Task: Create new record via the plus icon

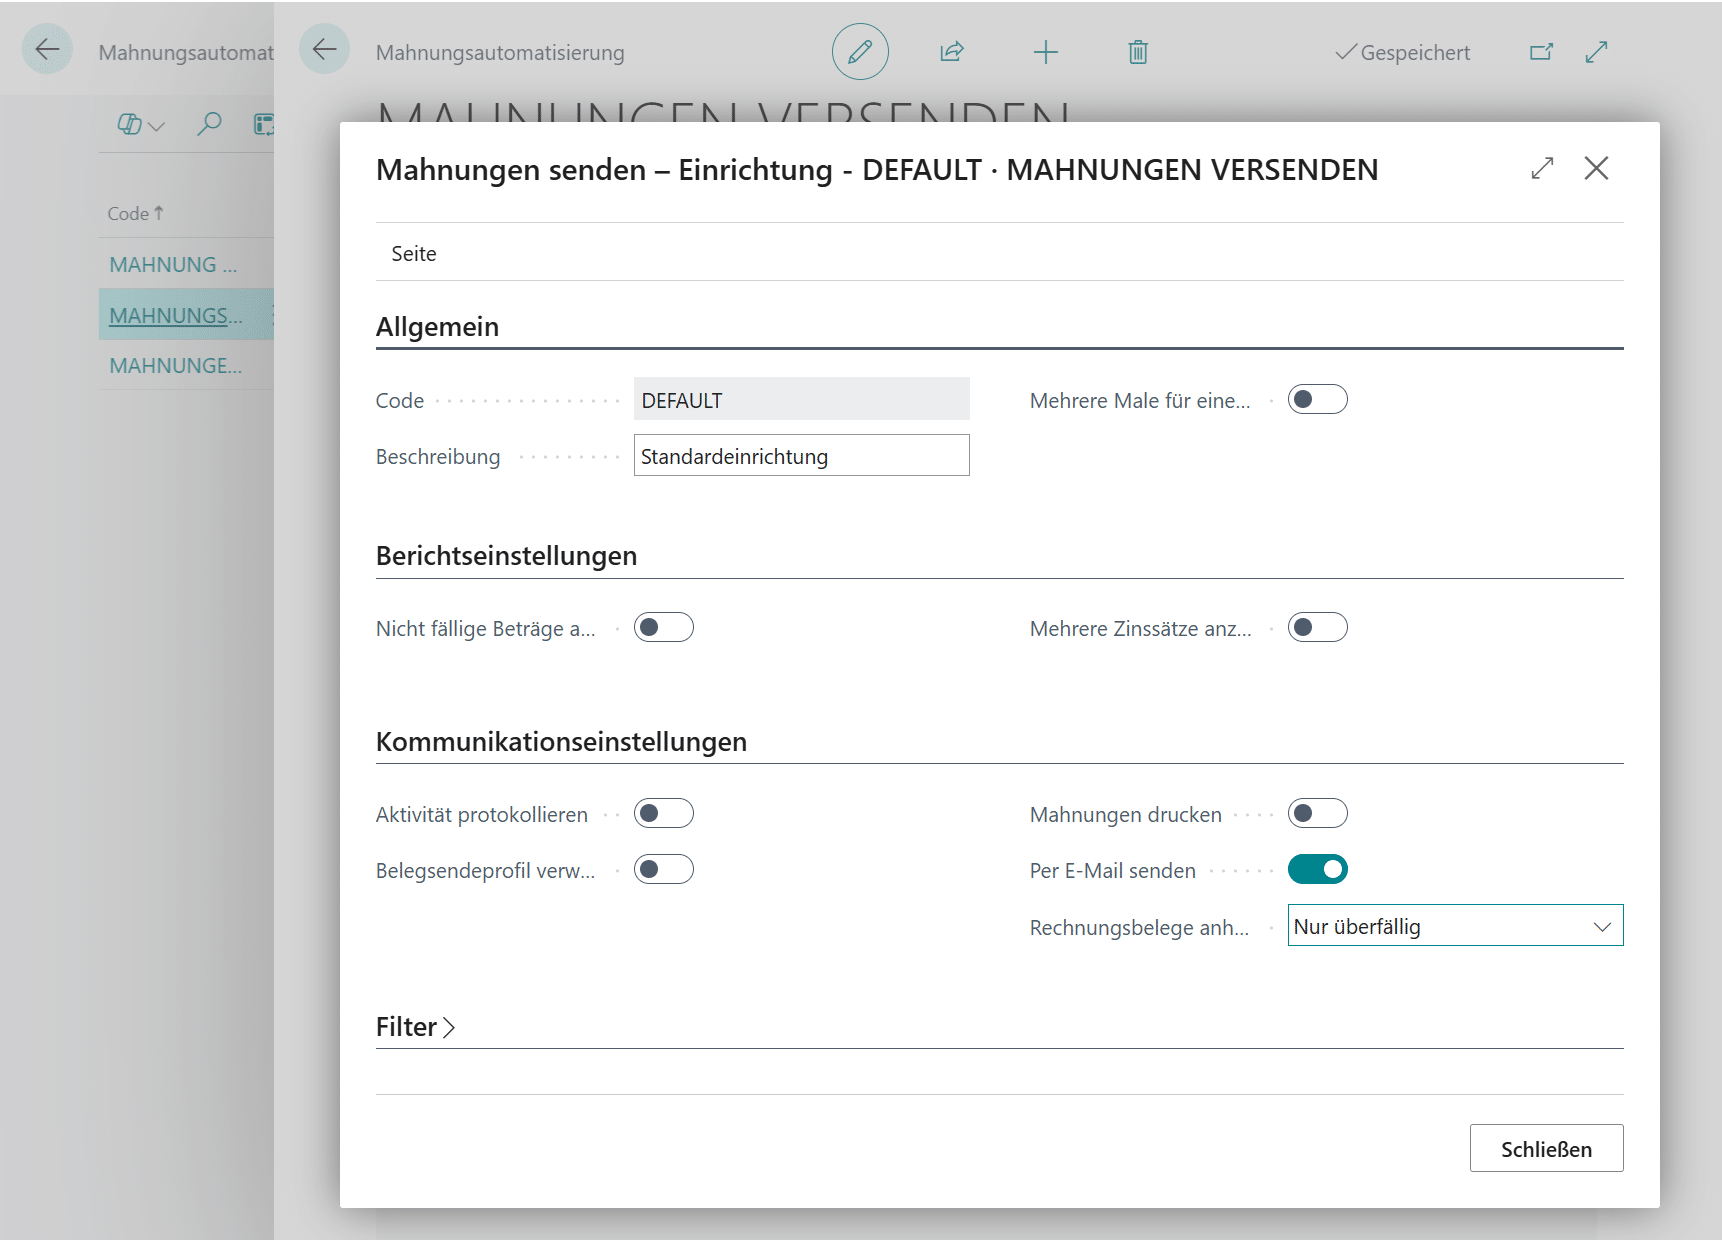Action: [x=1045, y=51]
